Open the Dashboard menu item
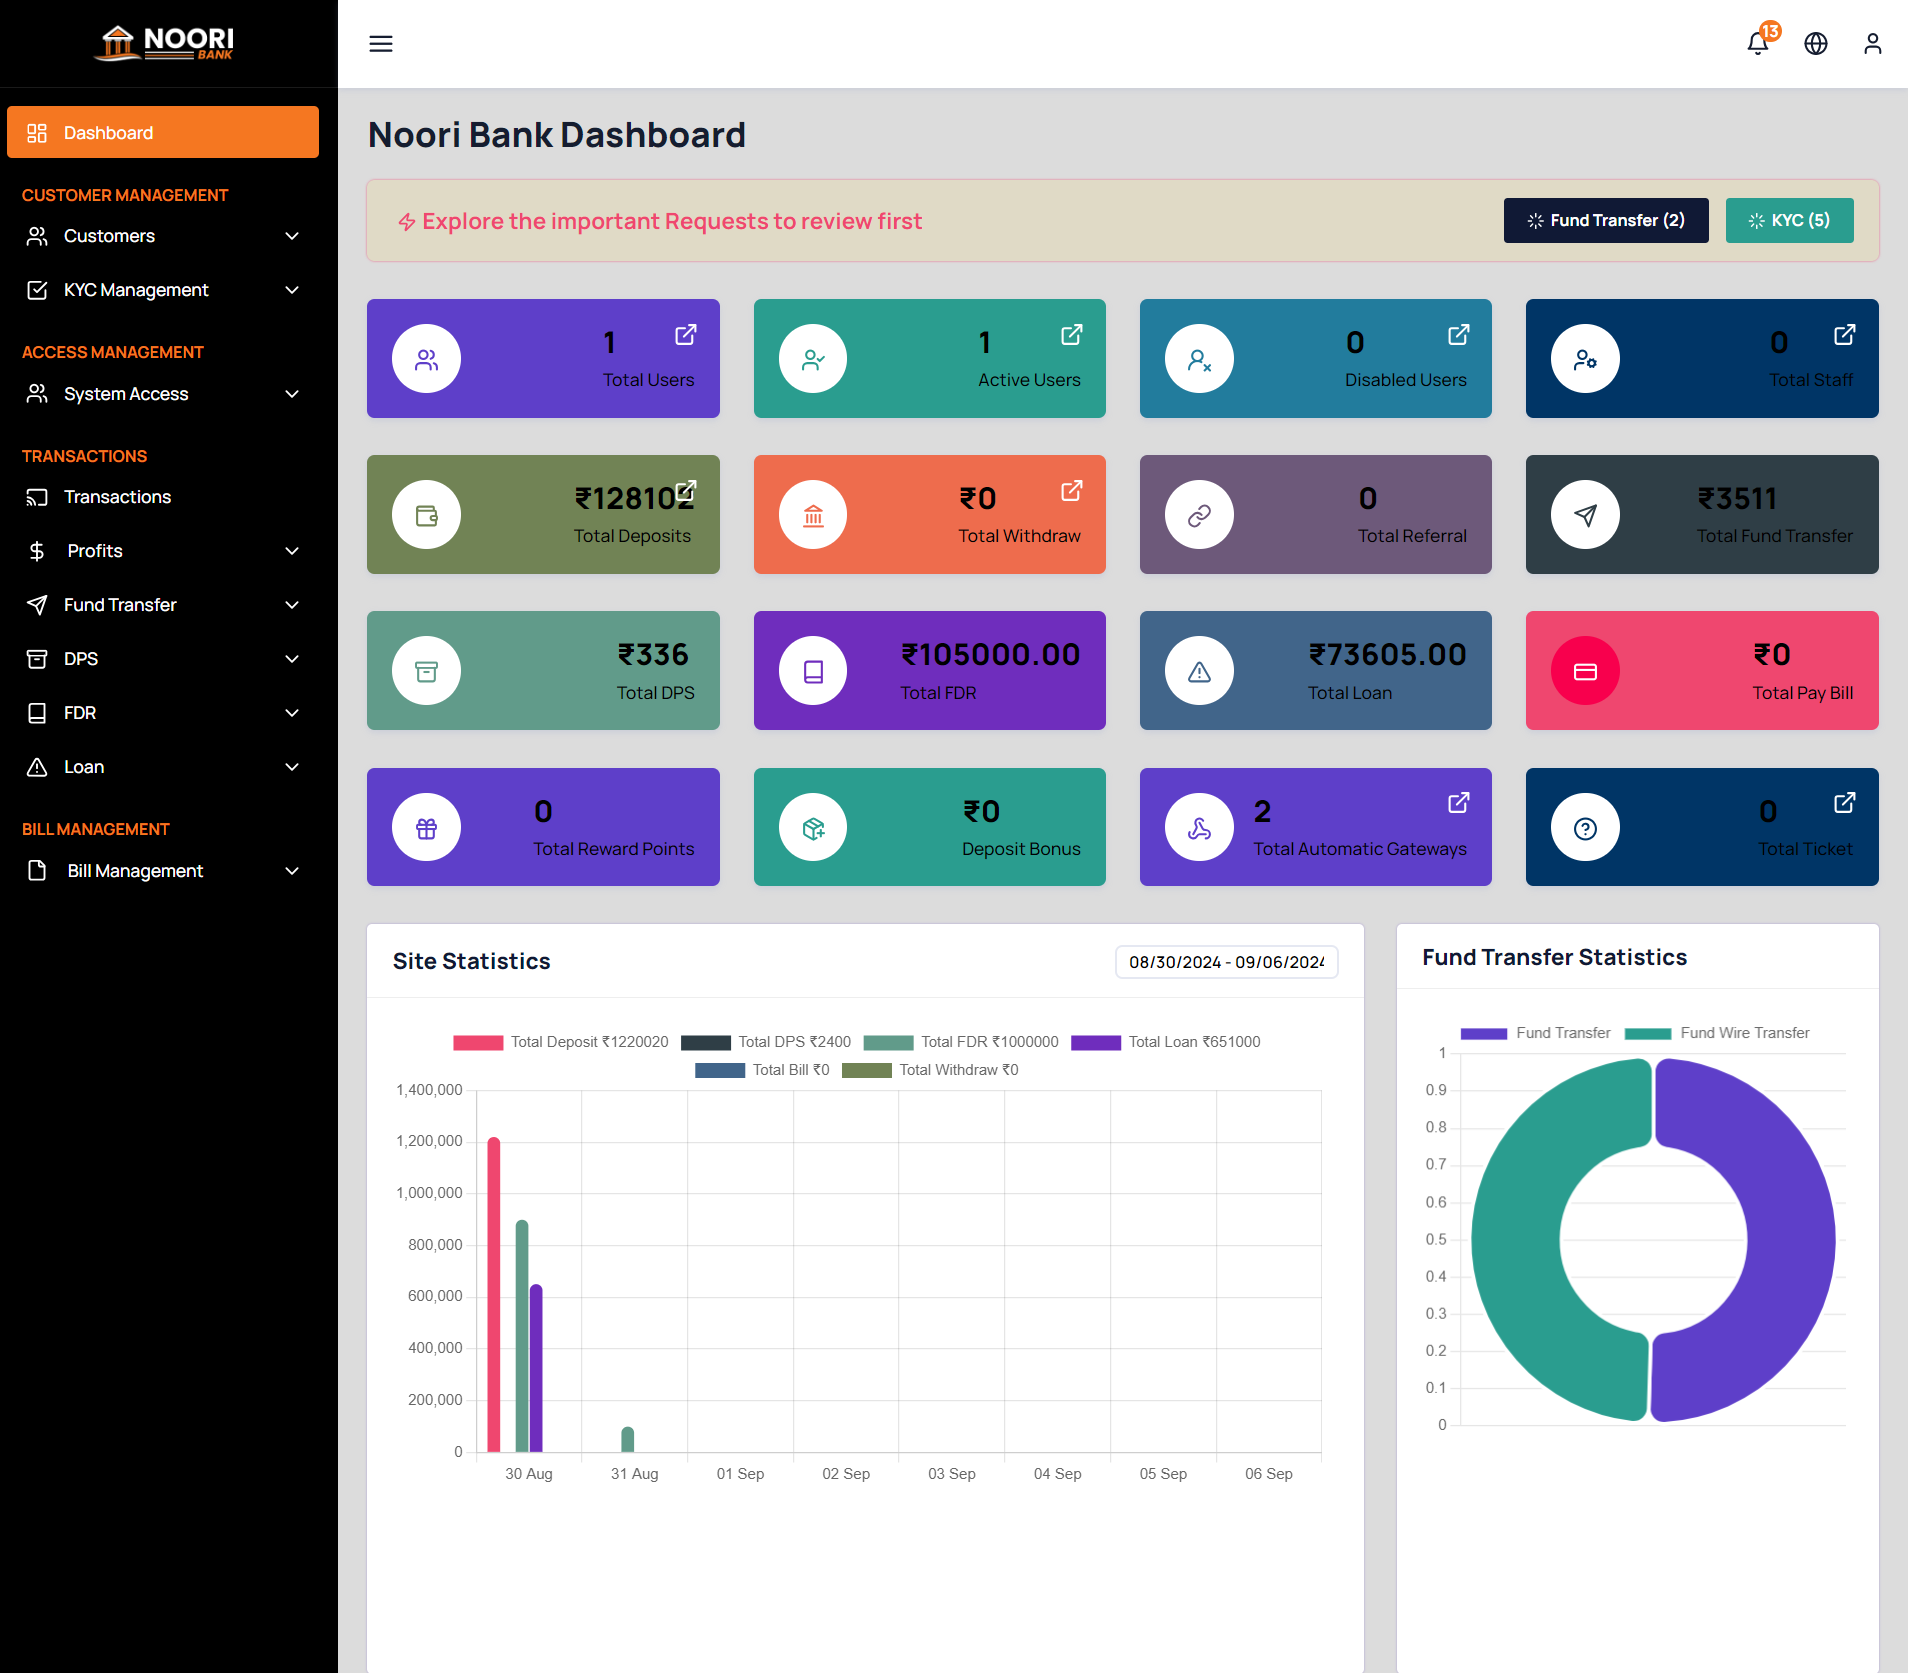The width and height of the screenshot is (1908, 1673). point(162,132)
